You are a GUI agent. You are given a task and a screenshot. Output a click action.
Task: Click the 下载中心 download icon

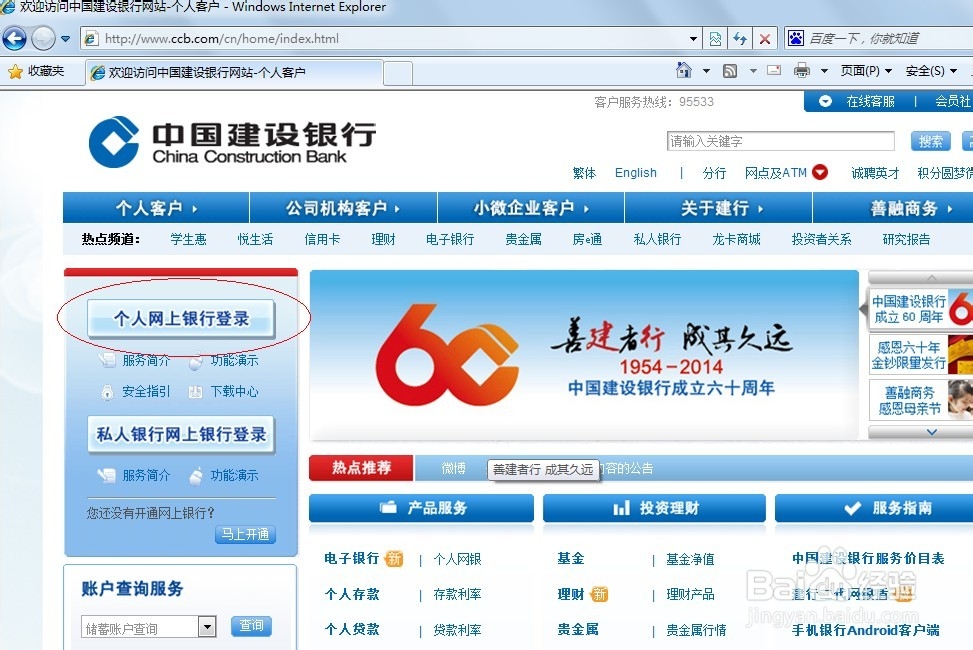pos(196,392)
